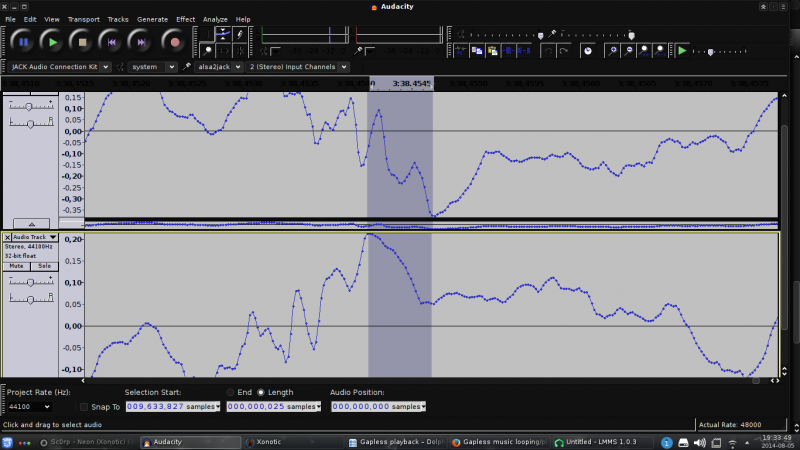Click the lower track's gain slider
This screenshot has width=800, height=450.
click(x=32, y=282)
